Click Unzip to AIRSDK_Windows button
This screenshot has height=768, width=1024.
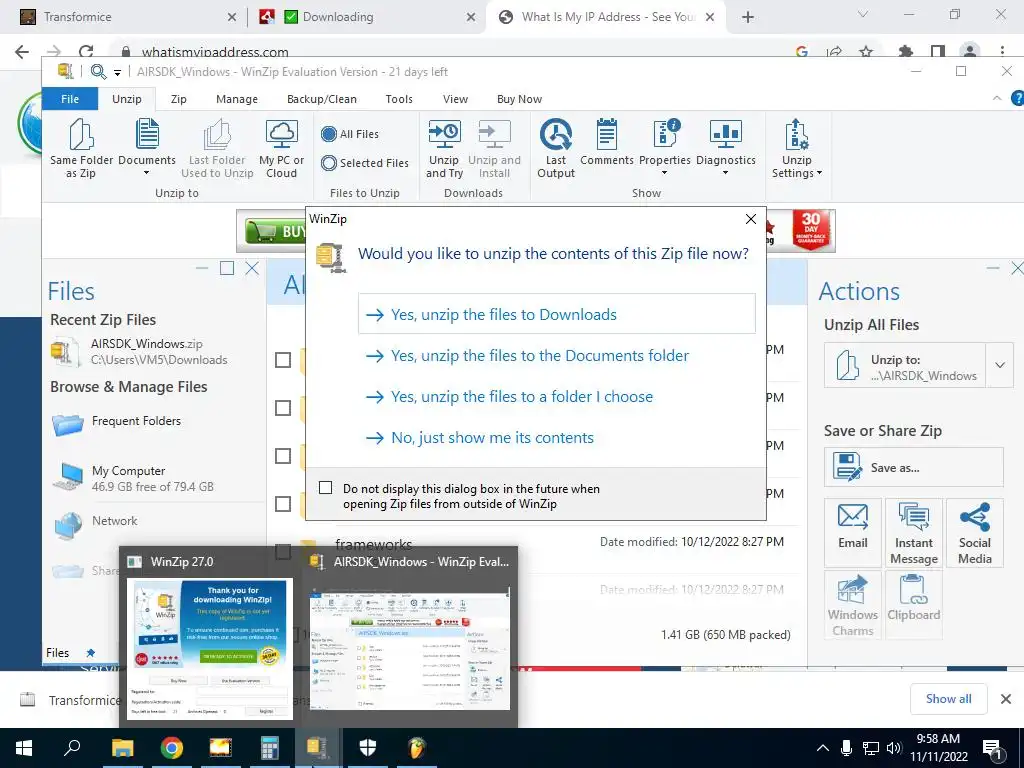[x=904, y=366]
